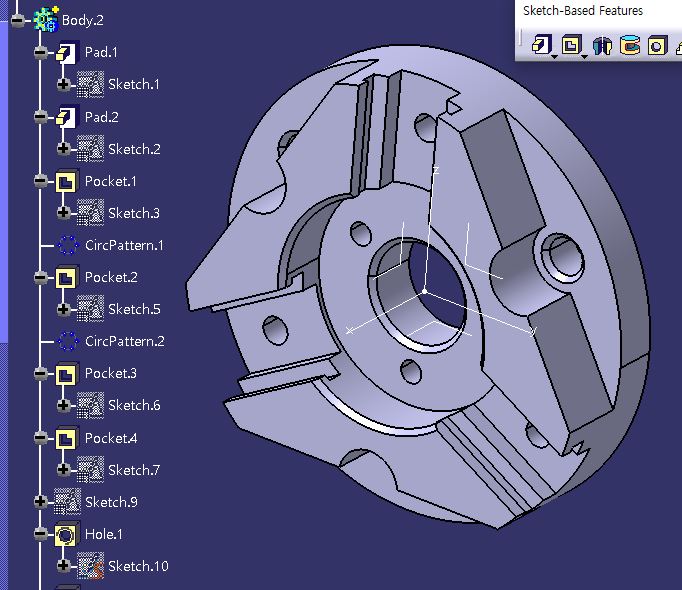Click the Sketch.10 icon
Viewport: 682px width, 590px height.
(90, 566)
